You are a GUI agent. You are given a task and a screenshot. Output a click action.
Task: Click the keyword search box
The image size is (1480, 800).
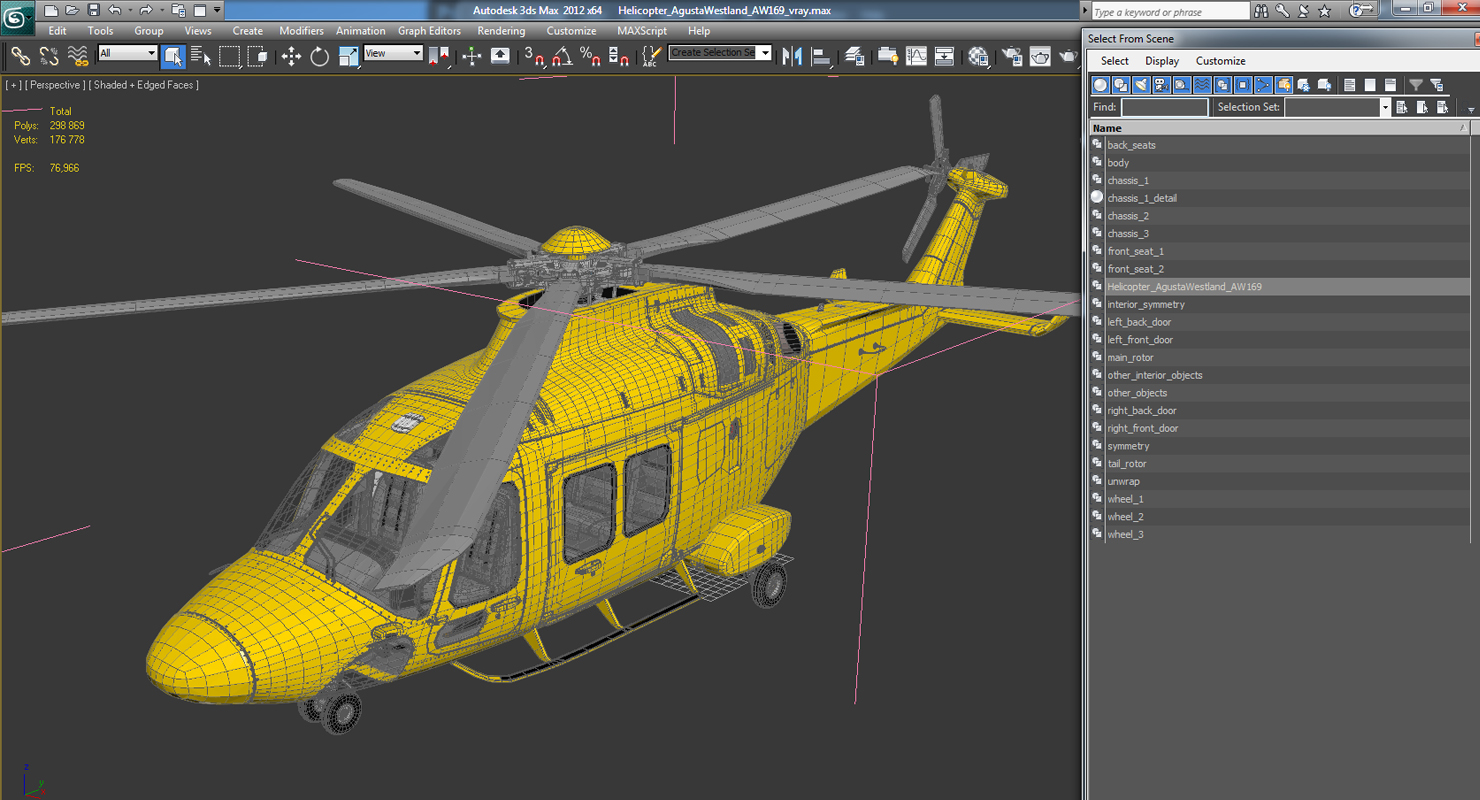pos(1170,12)
